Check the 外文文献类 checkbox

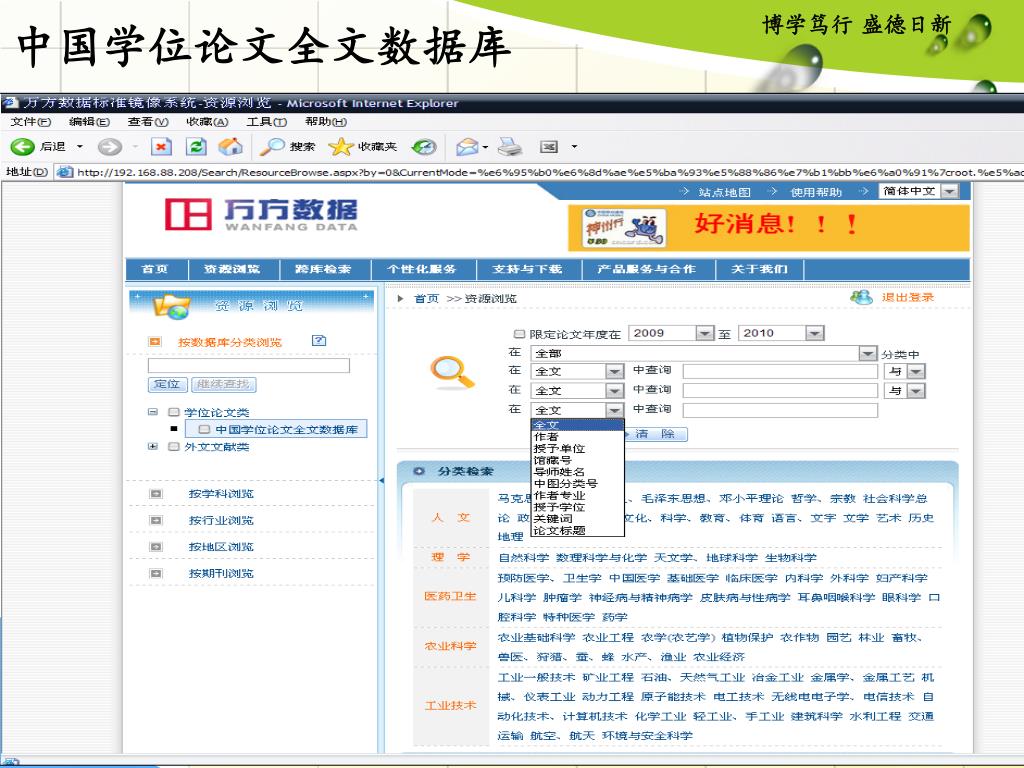[174, 447]
